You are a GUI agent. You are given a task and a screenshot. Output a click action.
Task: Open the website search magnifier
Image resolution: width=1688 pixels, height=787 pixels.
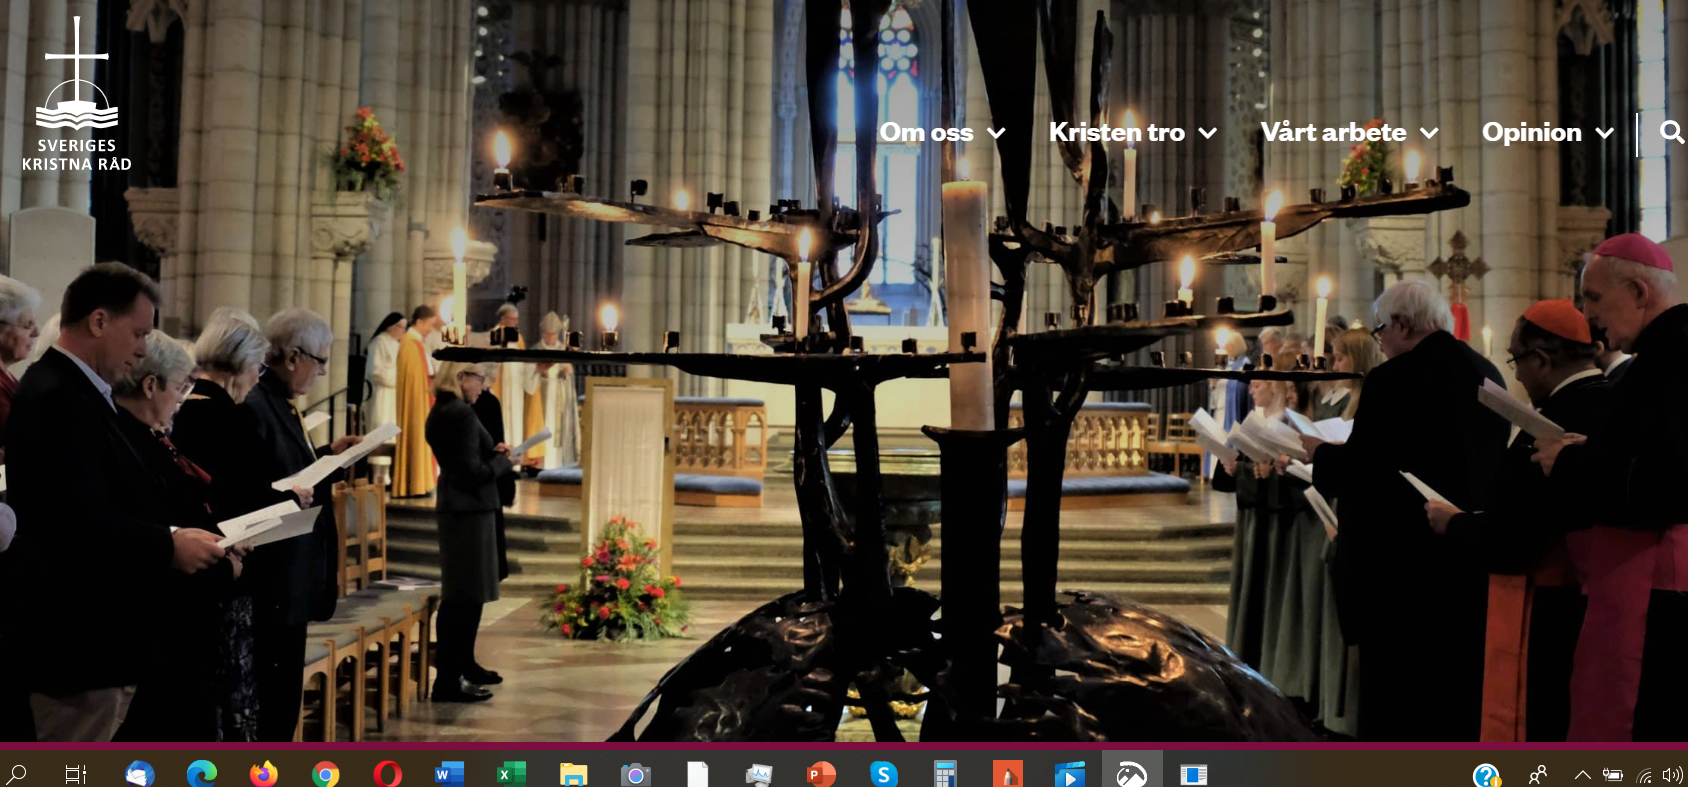pyautogui.click(x=1671, y=132)
